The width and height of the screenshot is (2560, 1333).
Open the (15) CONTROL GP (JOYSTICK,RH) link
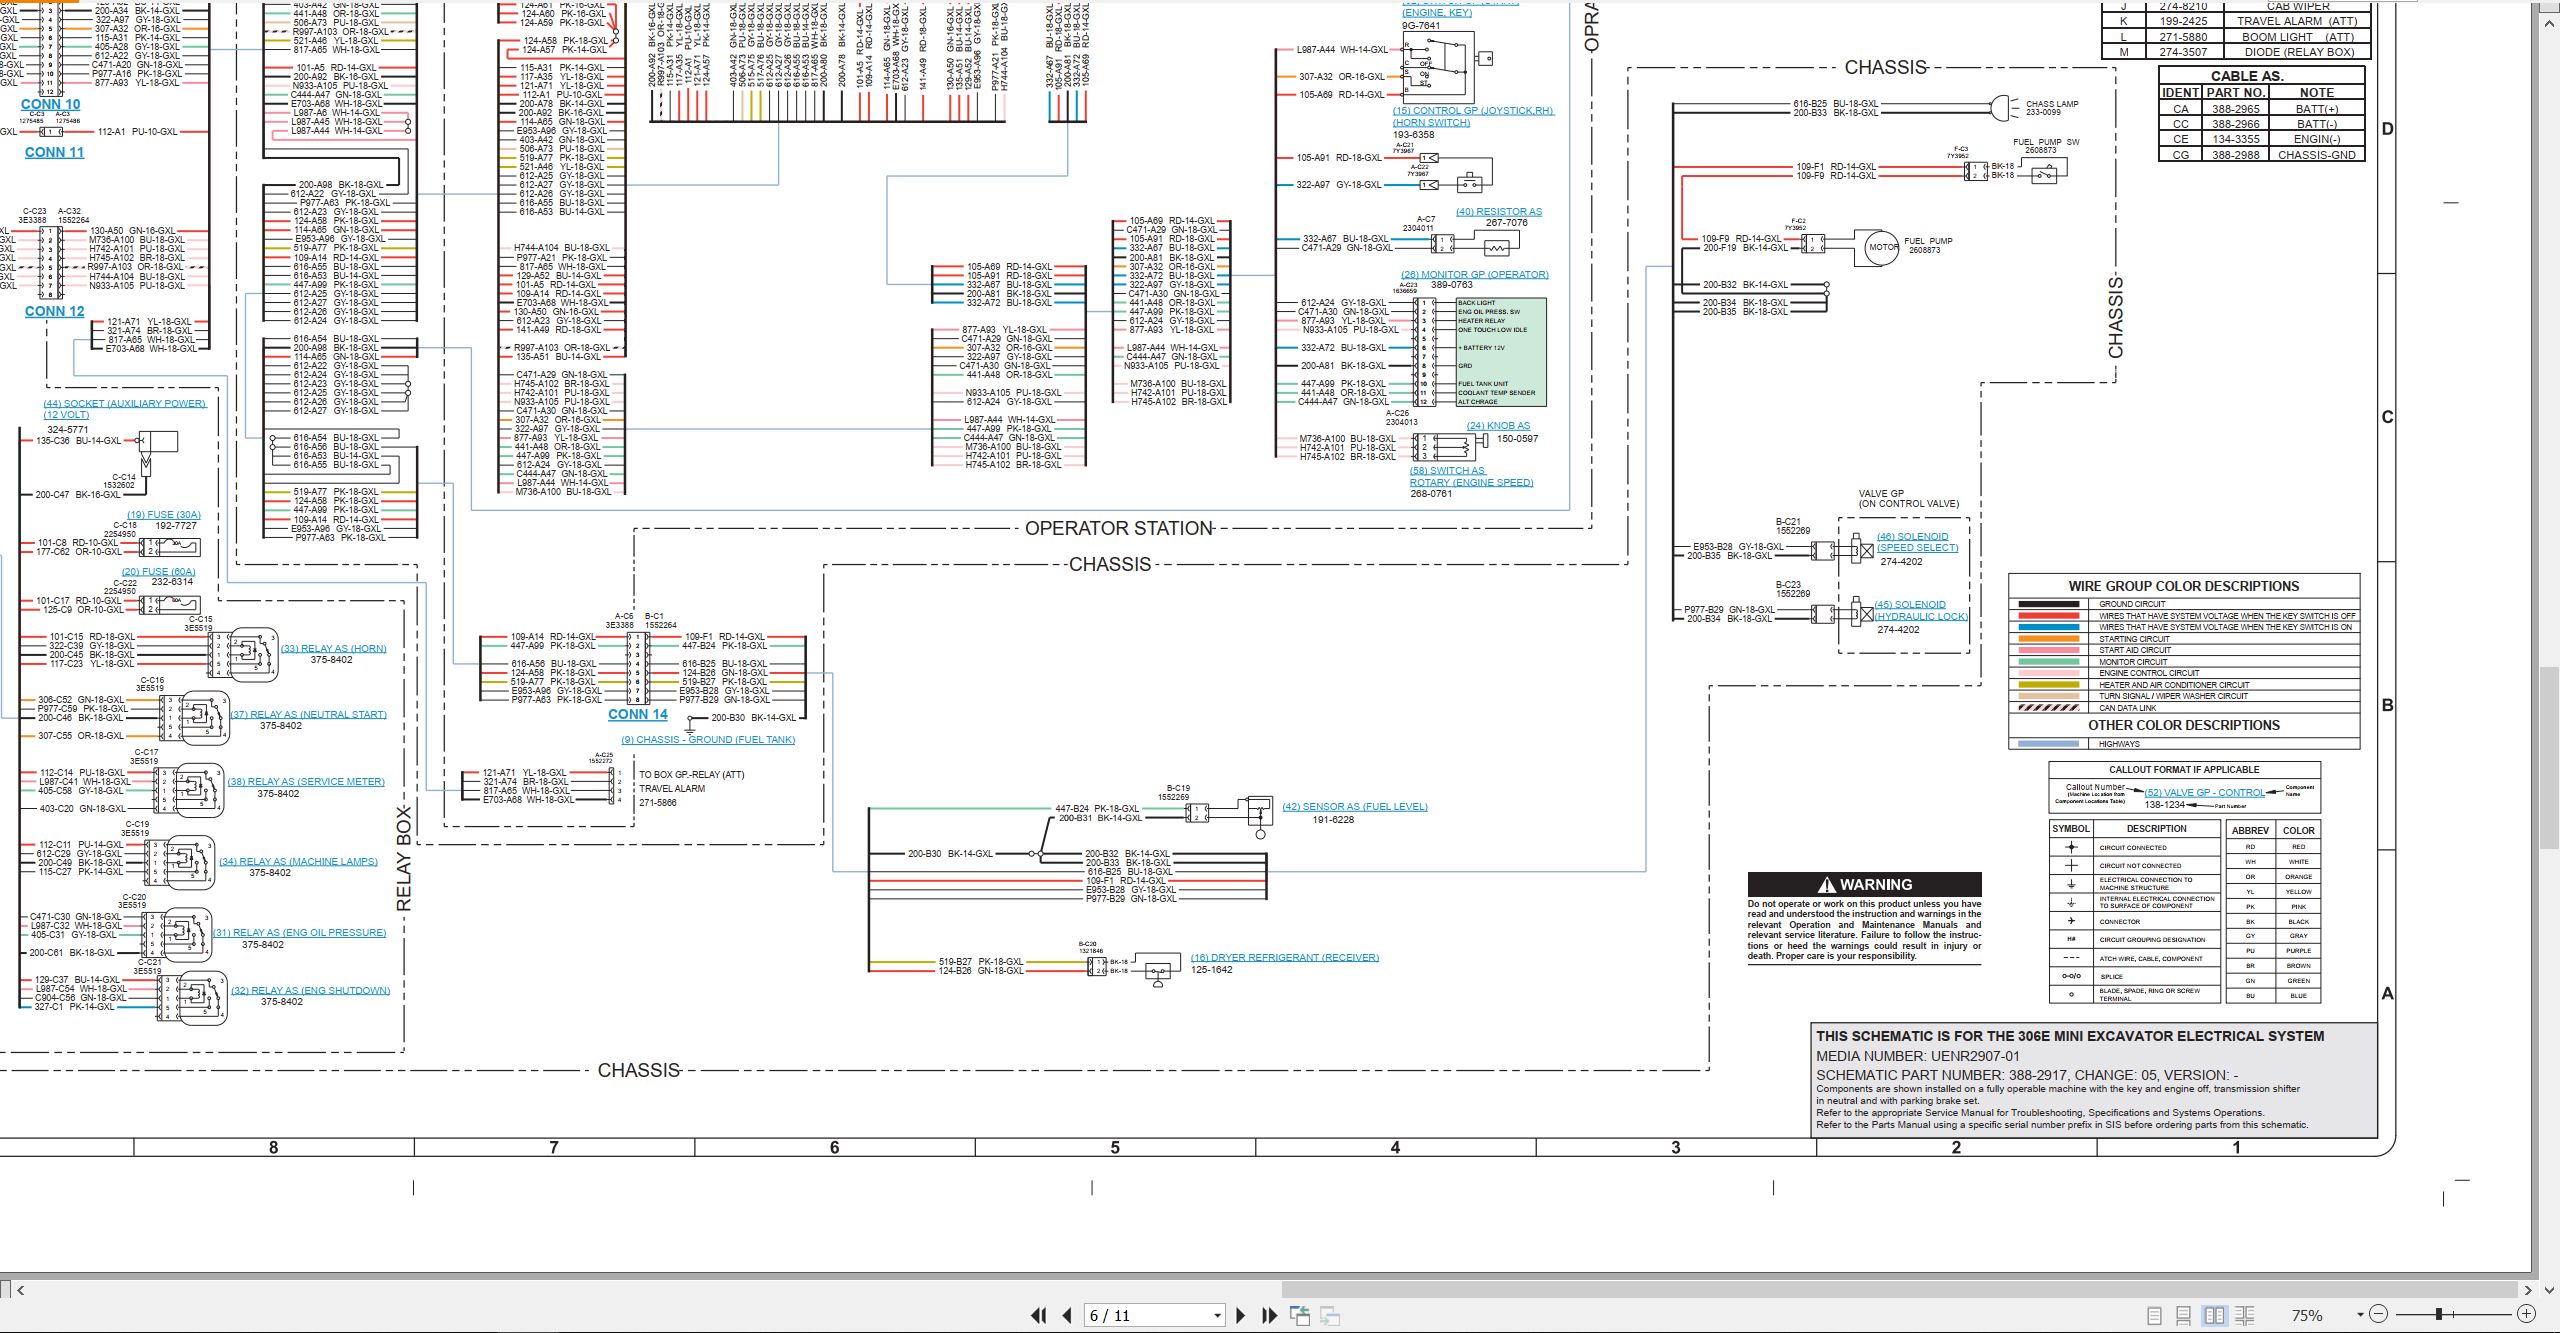1473,117
